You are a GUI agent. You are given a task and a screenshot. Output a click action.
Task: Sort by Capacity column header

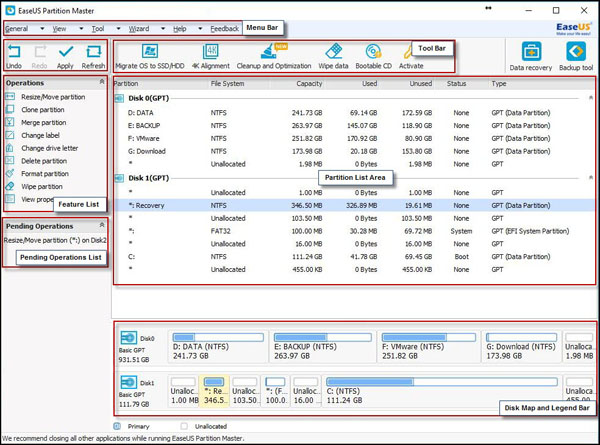point(309,83)
